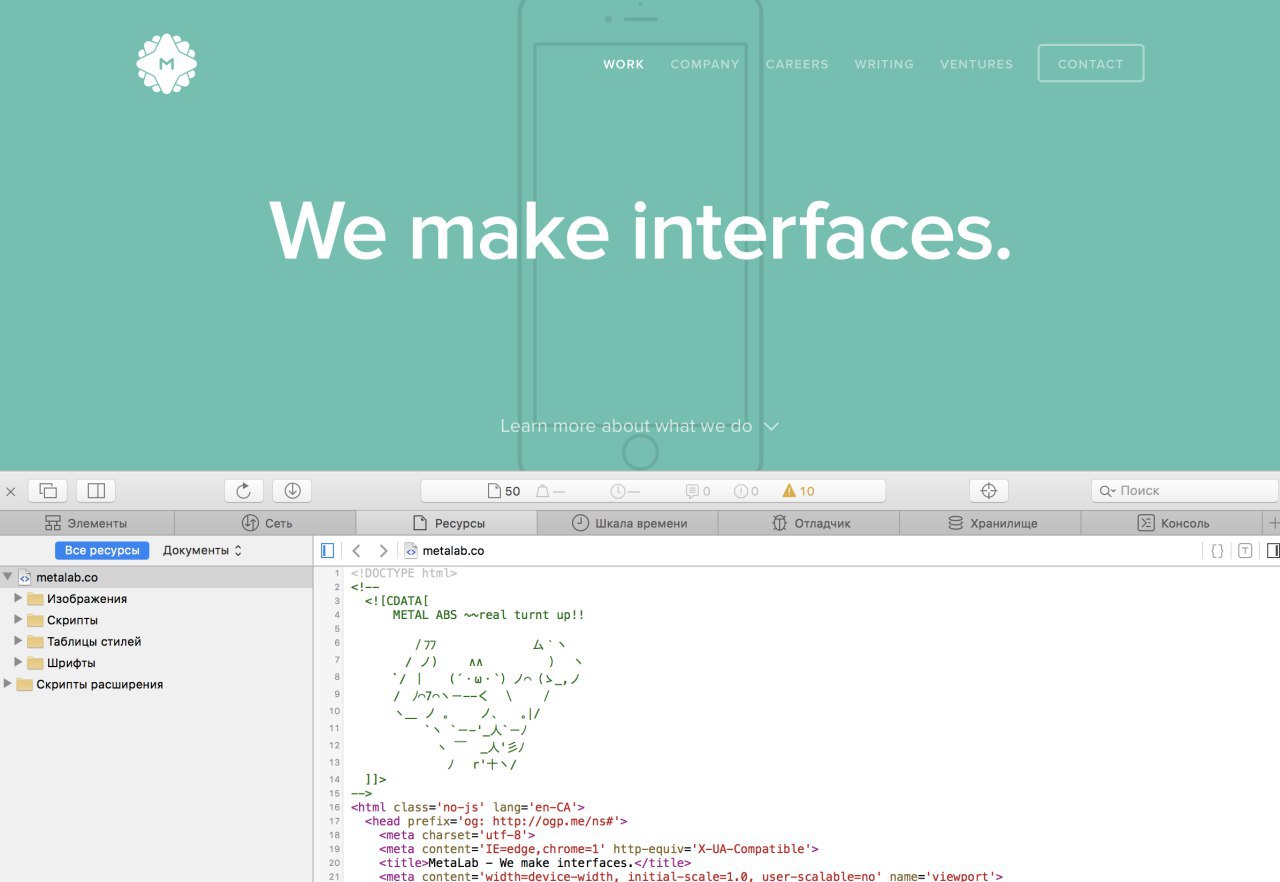The image size is (1280, 882).
Task: Click the title MetaLab source line
Action: pos(535,863)
